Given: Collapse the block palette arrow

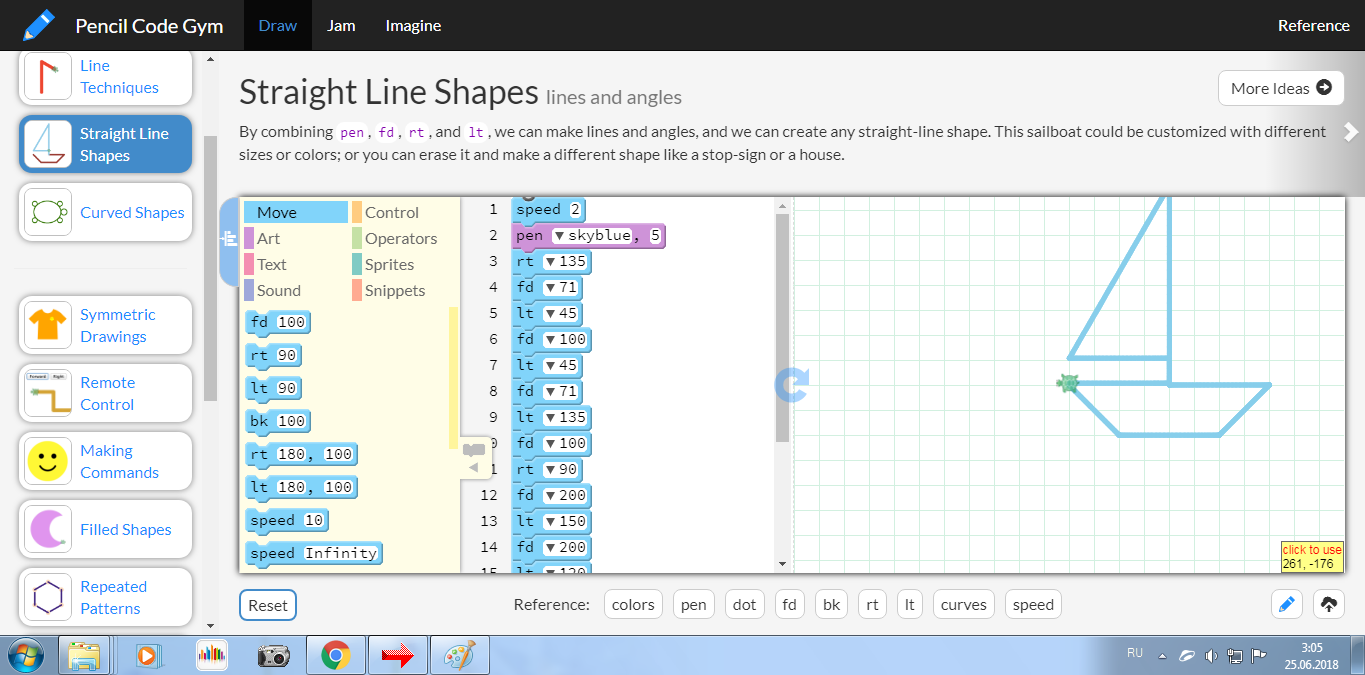Looking at the screenshot, I should pyautogui.click(x=474, y=467).
